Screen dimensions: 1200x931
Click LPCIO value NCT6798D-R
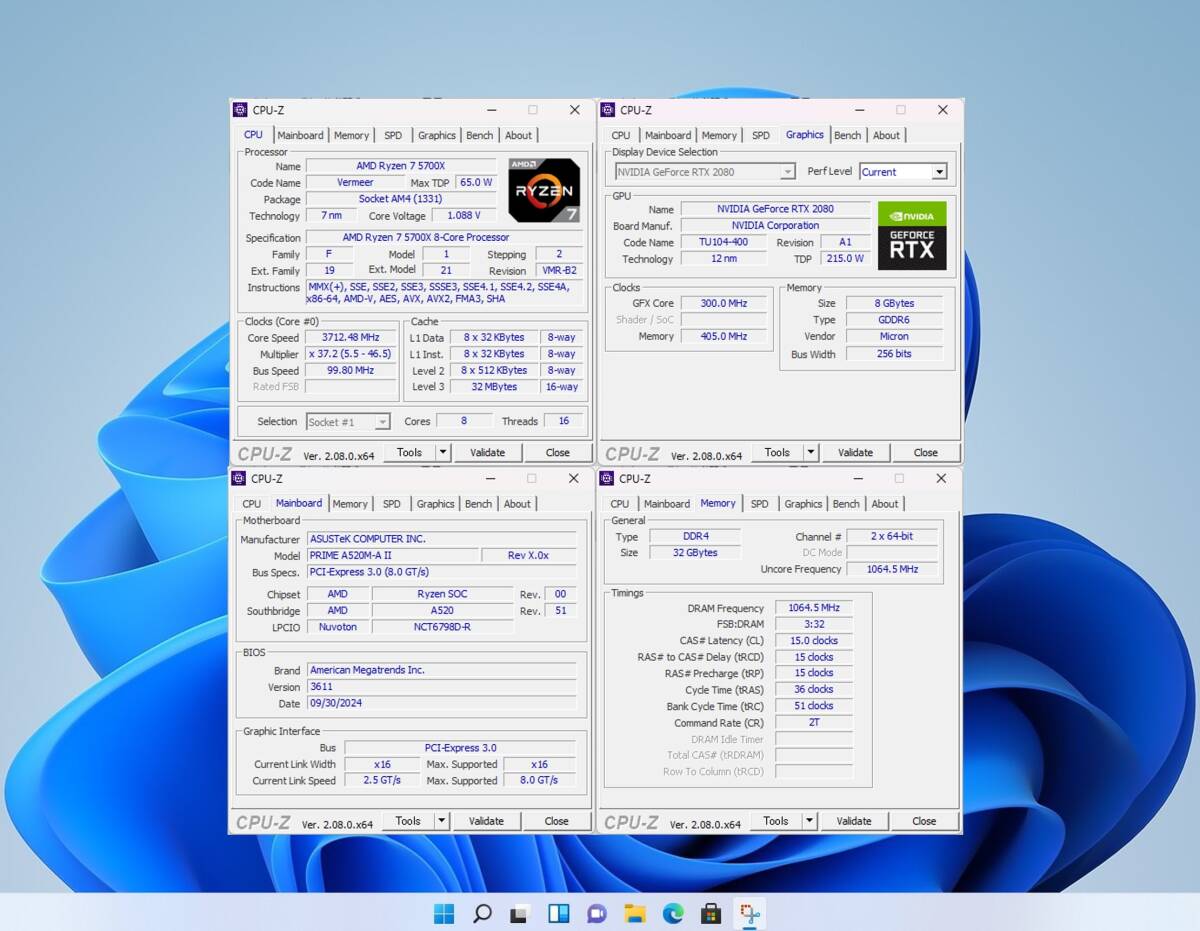pos(443,626)
